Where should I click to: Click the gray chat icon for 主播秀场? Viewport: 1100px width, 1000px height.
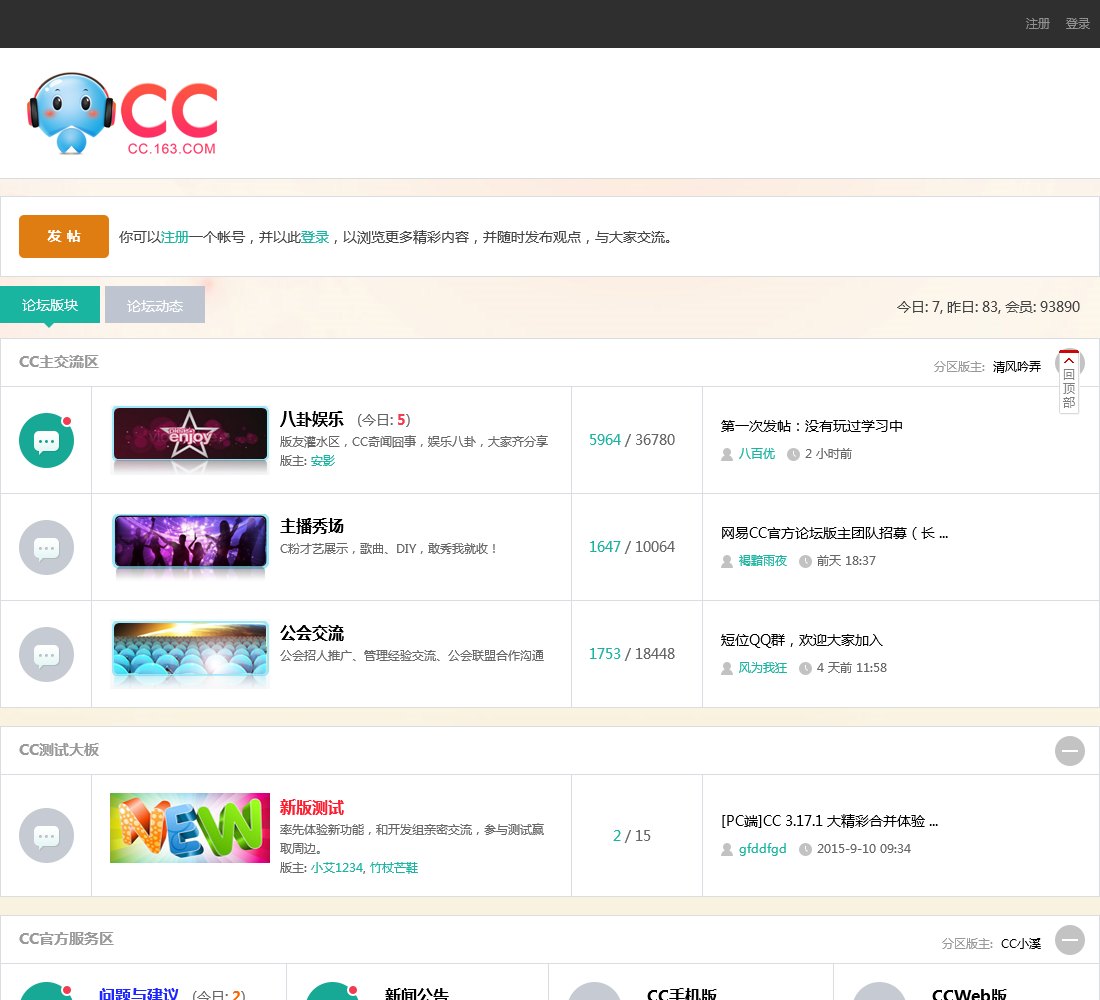[46, 547]
